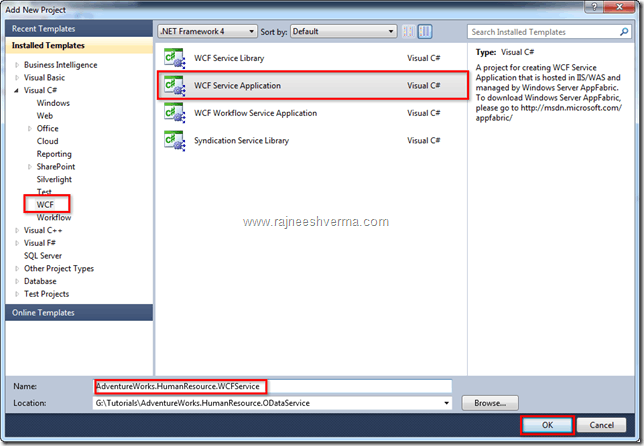Select the Reporting category
The width and height of the screenshot is (644, 446).
point(54,154)
